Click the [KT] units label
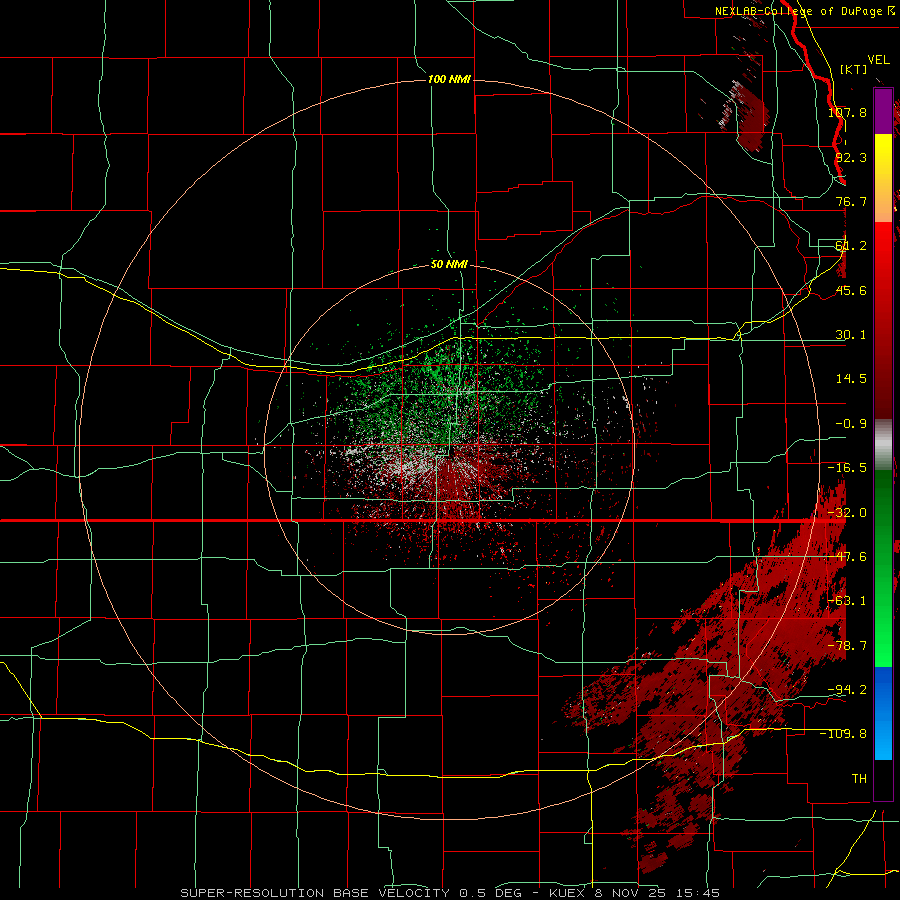 click(854, 69)
